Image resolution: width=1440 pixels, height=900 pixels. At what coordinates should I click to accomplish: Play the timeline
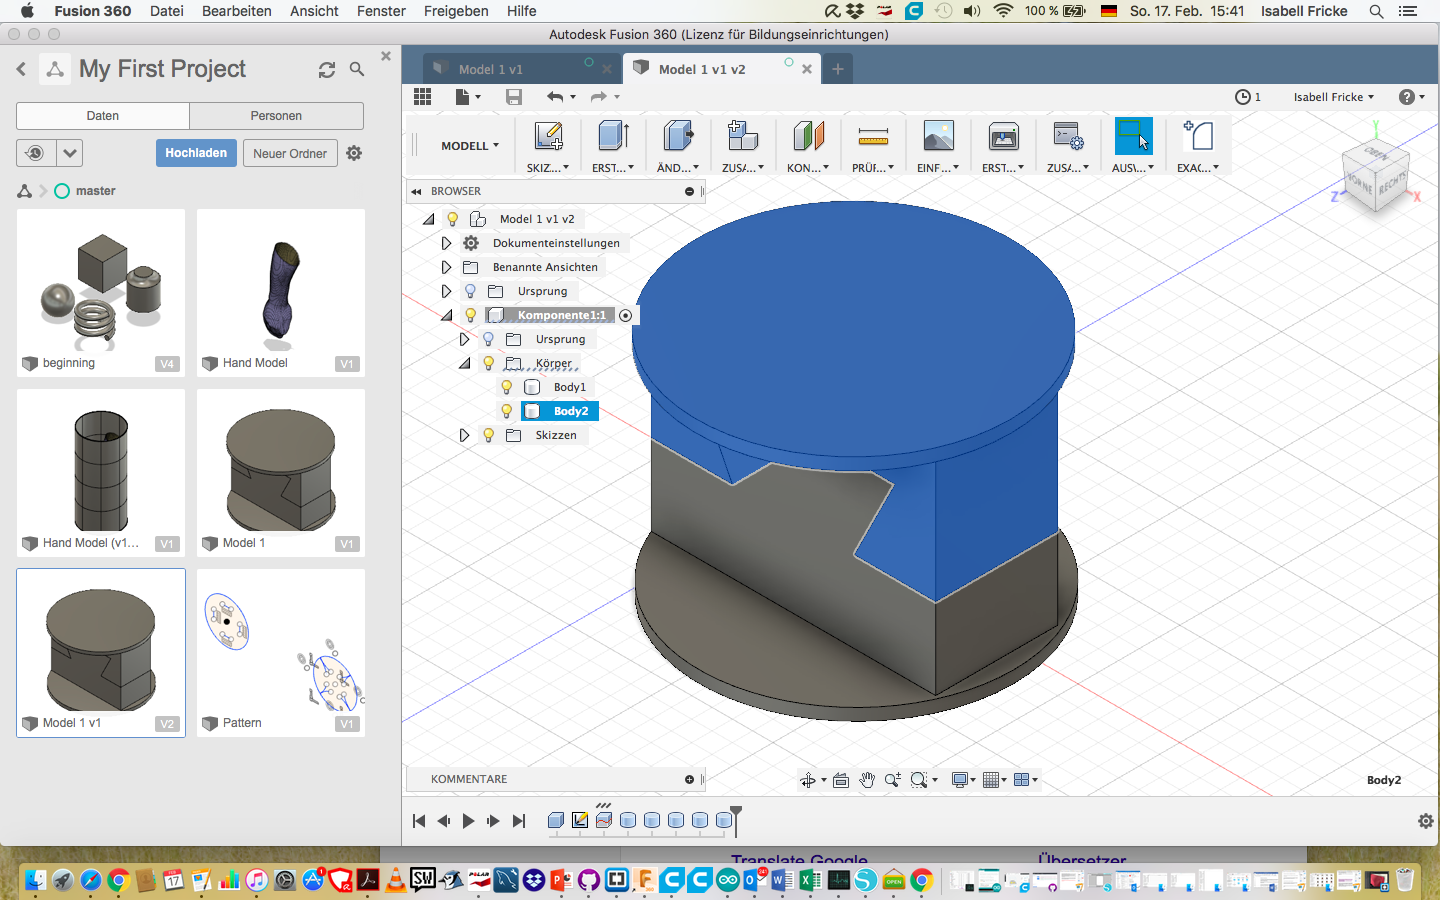coord(468,821)
